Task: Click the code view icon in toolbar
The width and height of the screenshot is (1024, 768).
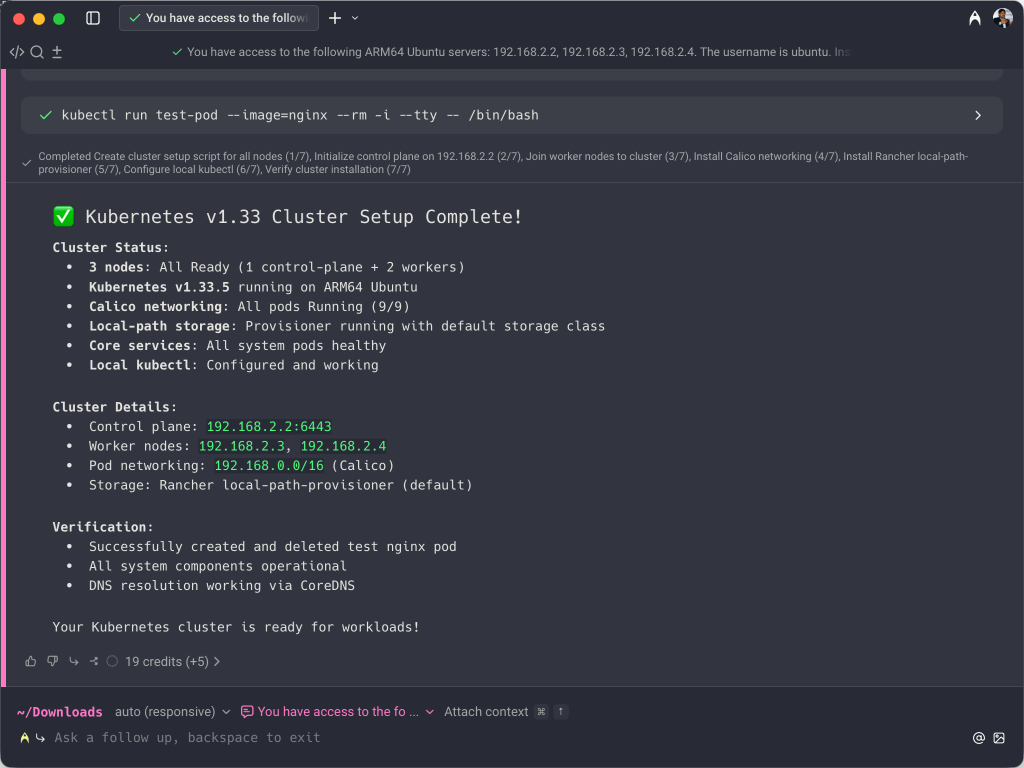Action: pos(17,52)
